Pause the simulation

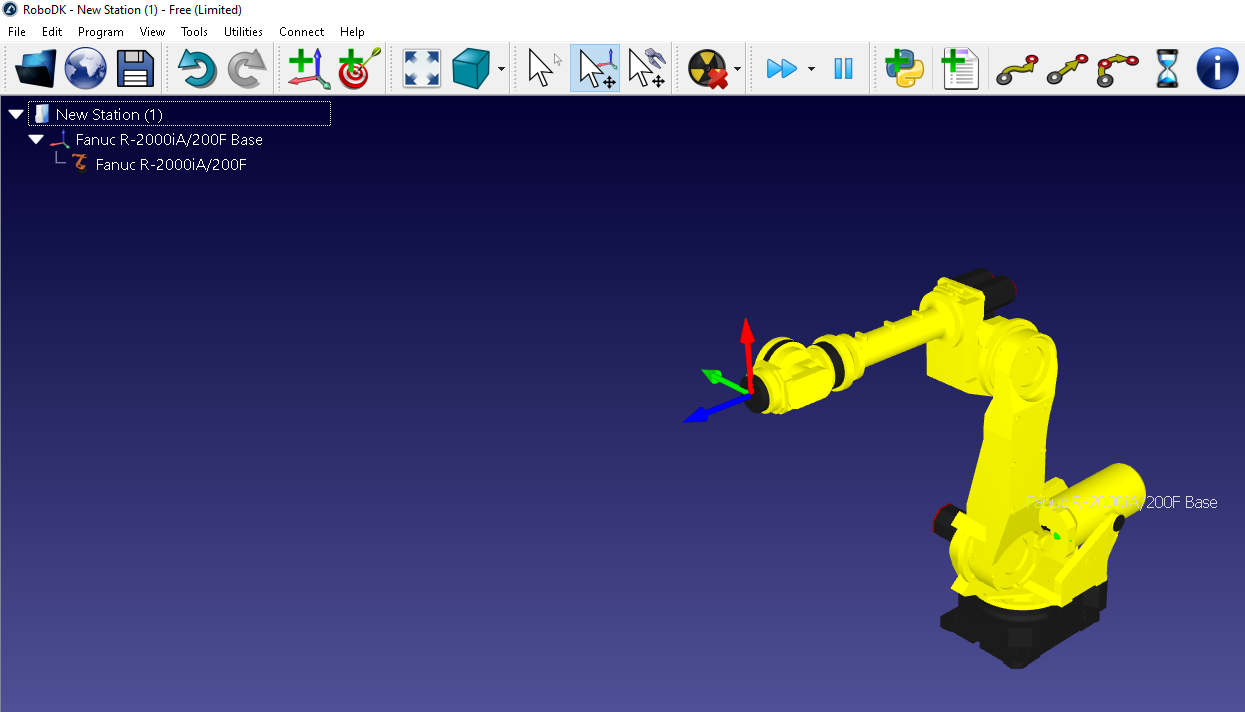(x=843, y=69)
